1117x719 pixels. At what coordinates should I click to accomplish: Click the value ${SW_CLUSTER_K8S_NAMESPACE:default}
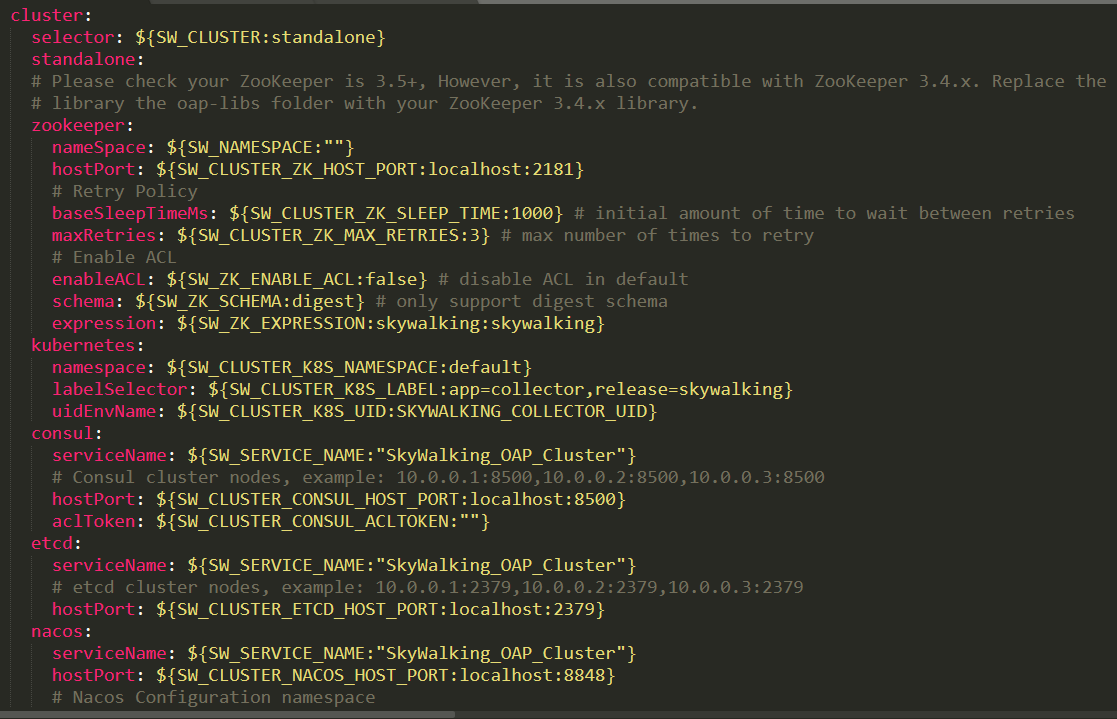[x=349, y=368]
